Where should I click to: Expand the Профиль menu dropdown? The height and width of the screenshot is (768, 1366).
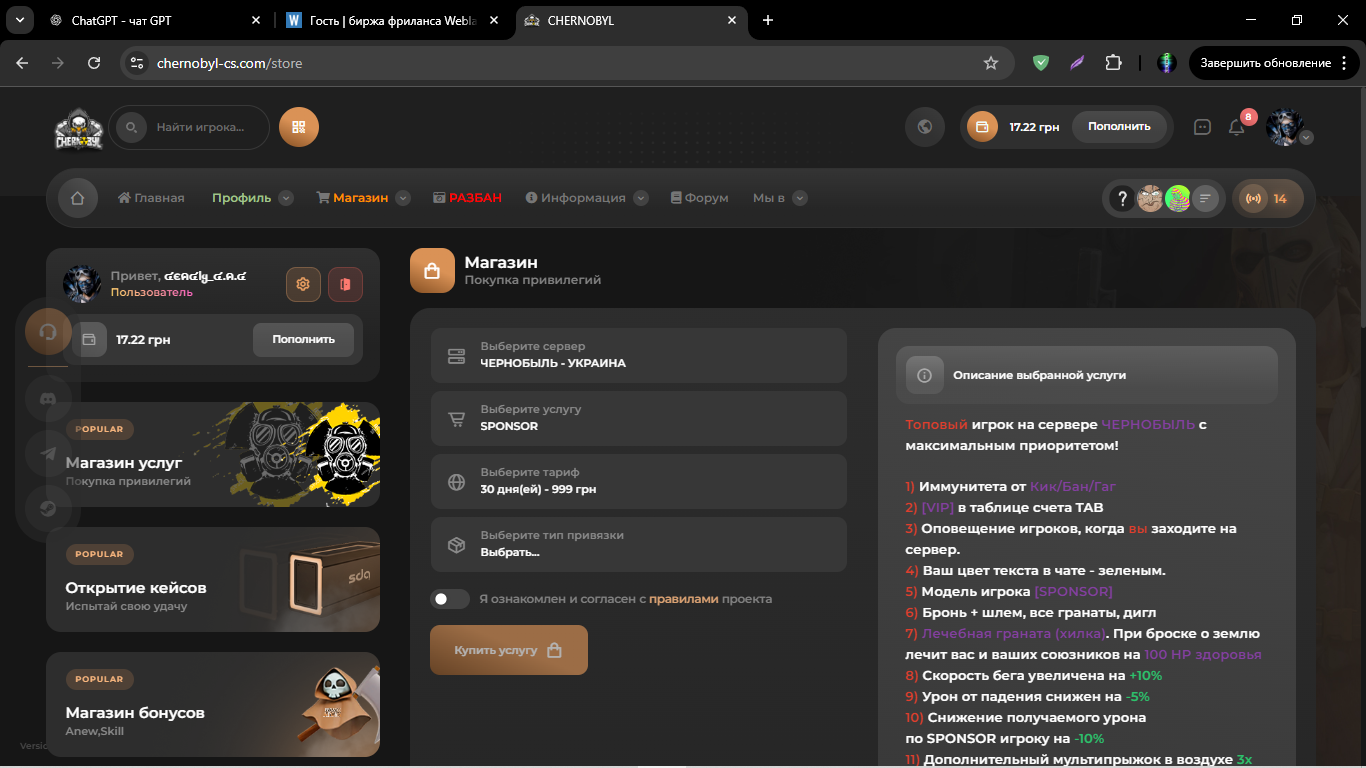pyautogui.click(x=286, y=198)
